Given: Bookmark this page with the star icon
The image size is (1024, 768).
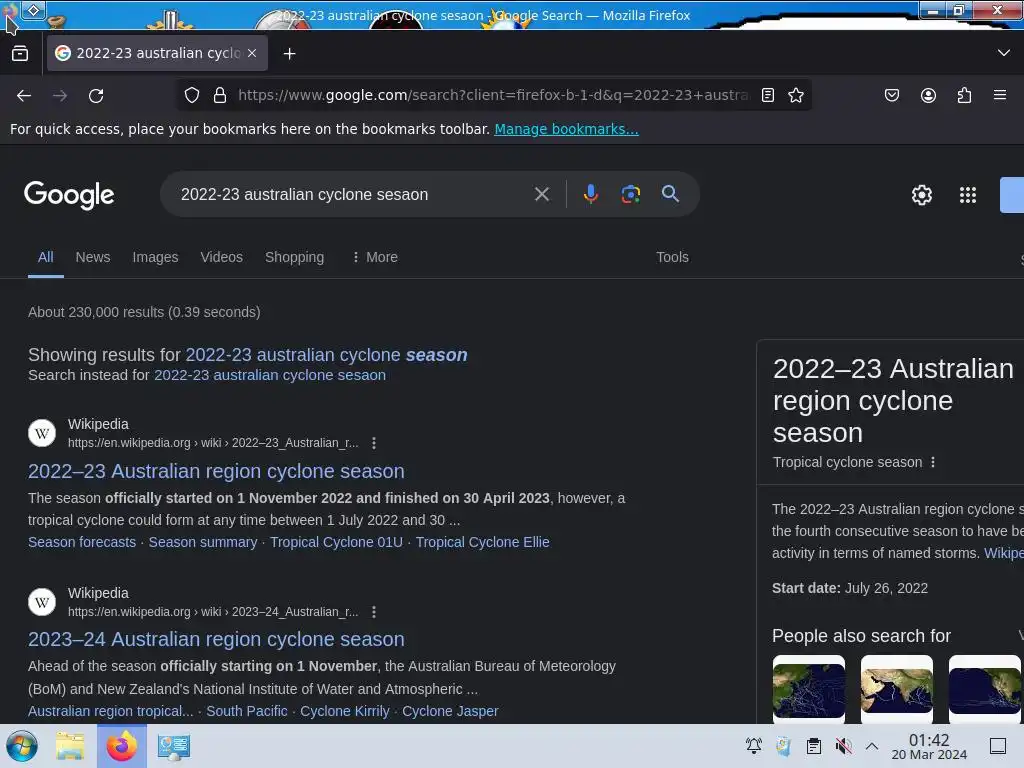Looking at the screenshot, I should click(795, 95).
